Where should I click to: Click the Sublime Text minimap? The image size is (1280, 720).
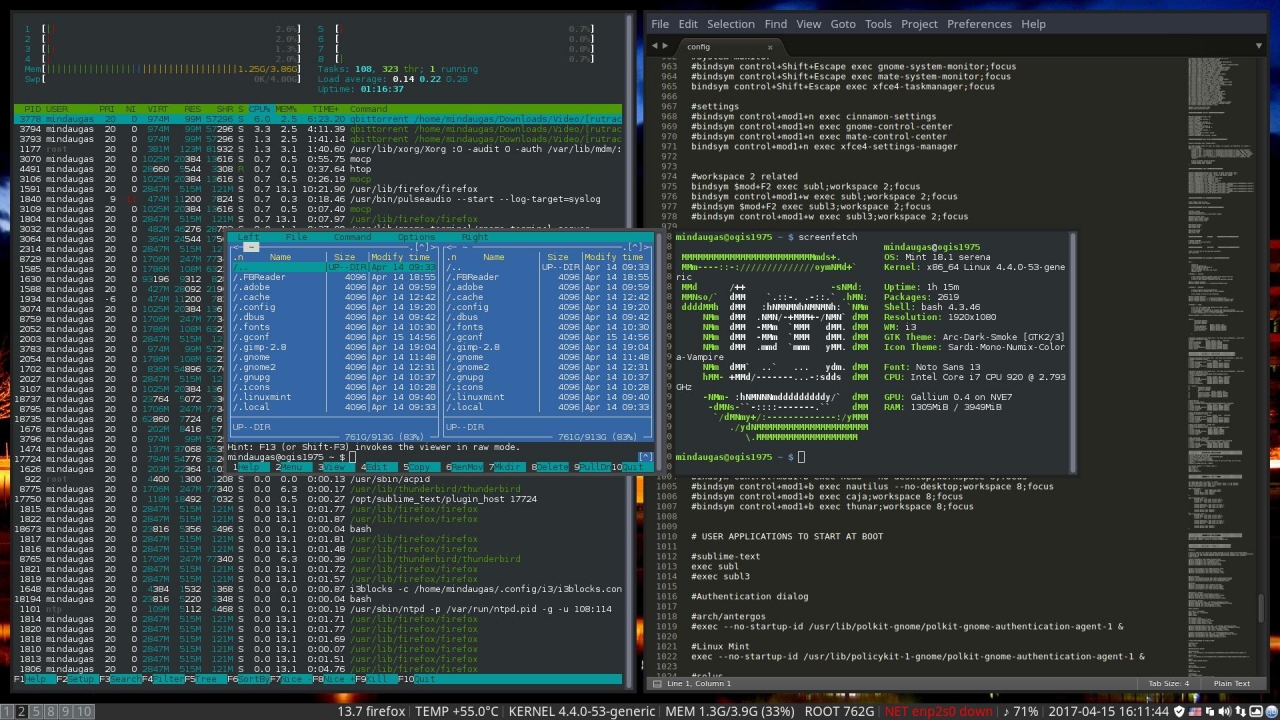click(1220, 365)
